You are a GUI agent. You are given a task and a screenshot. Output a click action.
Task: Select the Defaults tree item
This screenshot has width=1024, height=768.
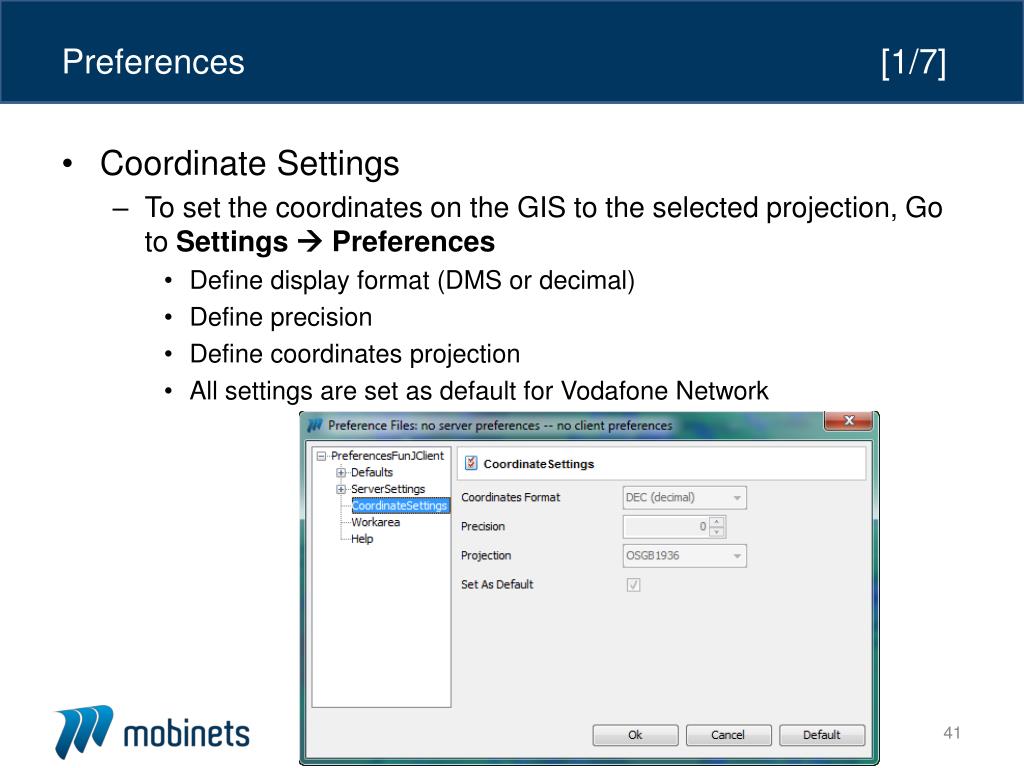(372, 472)
